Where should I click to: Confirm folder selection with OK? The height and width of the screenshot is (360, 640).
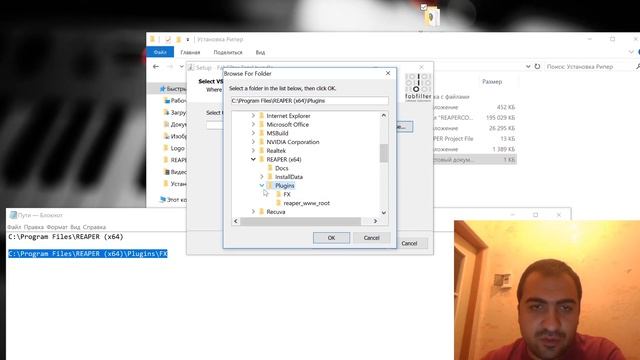331,238
